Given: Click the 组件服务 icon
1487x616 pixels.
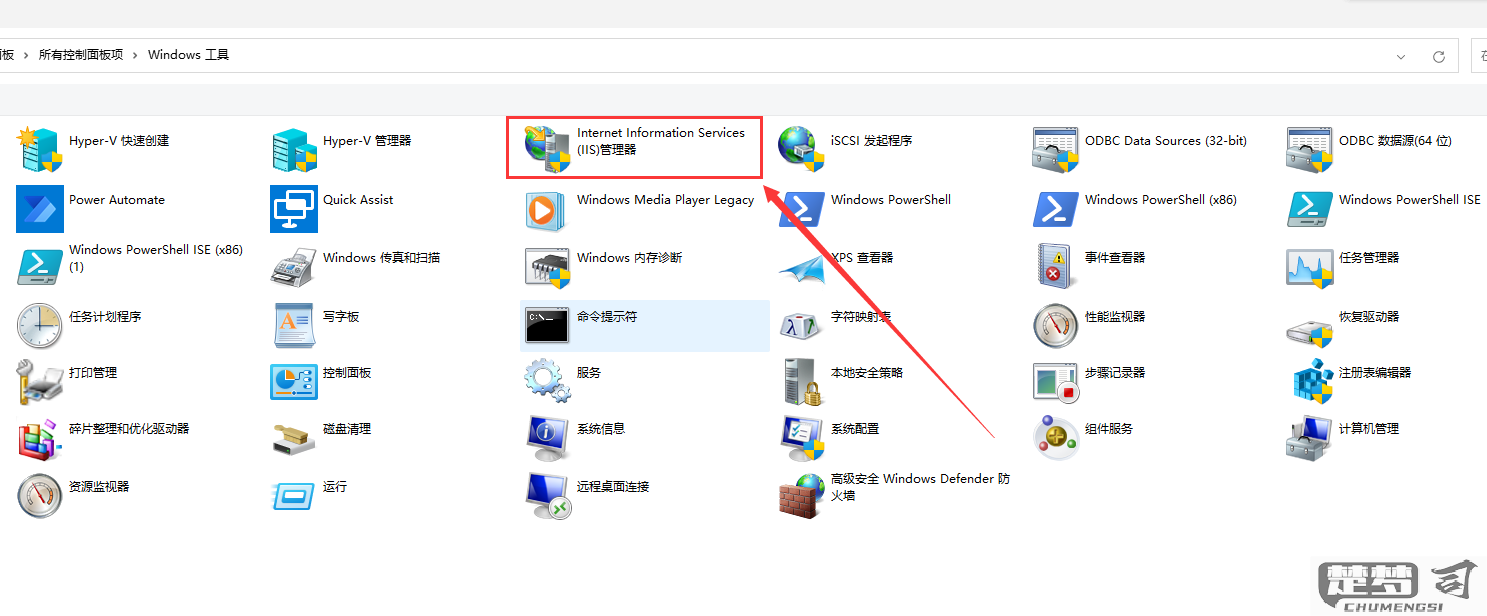Looking at the screenshot, I should click(x=1056, y=438).
